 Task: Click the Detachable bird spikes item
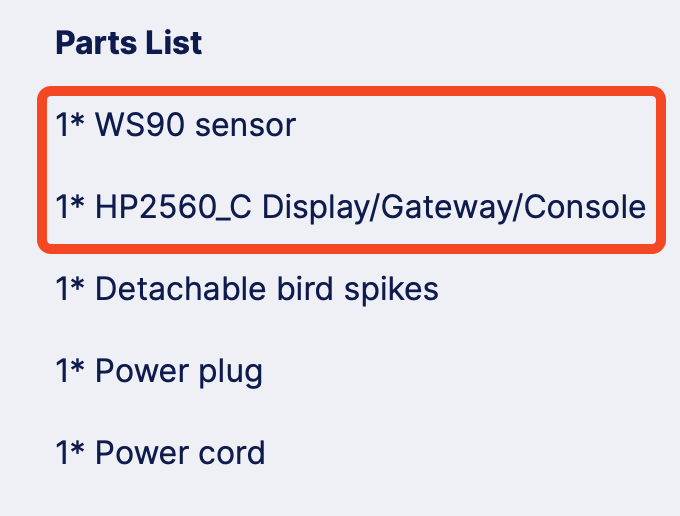coord(247,290)
